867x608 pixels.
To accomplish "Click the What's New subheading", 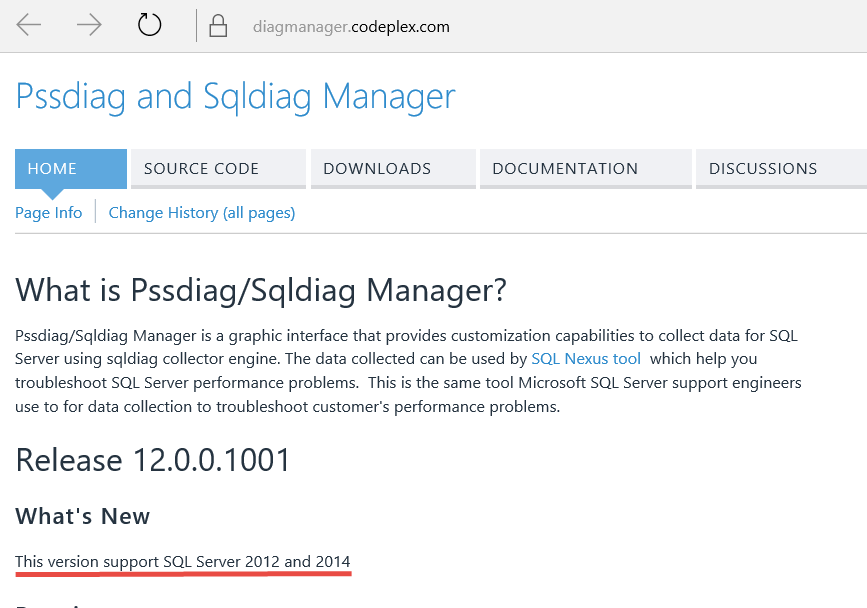I will 82,516.
